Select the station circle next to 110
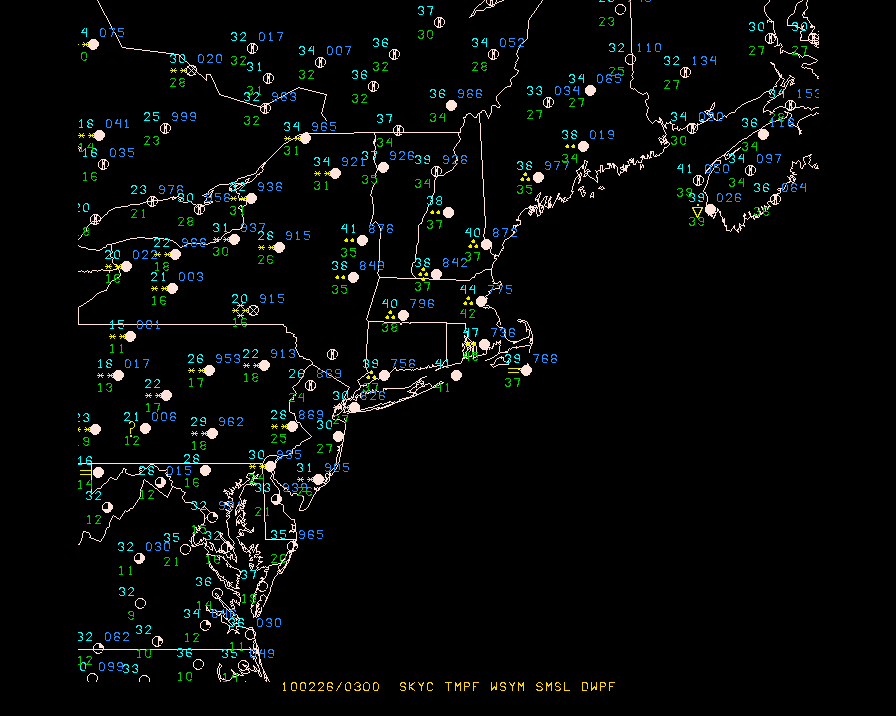This screenshot has height=716, width=896. coord(631,59)
